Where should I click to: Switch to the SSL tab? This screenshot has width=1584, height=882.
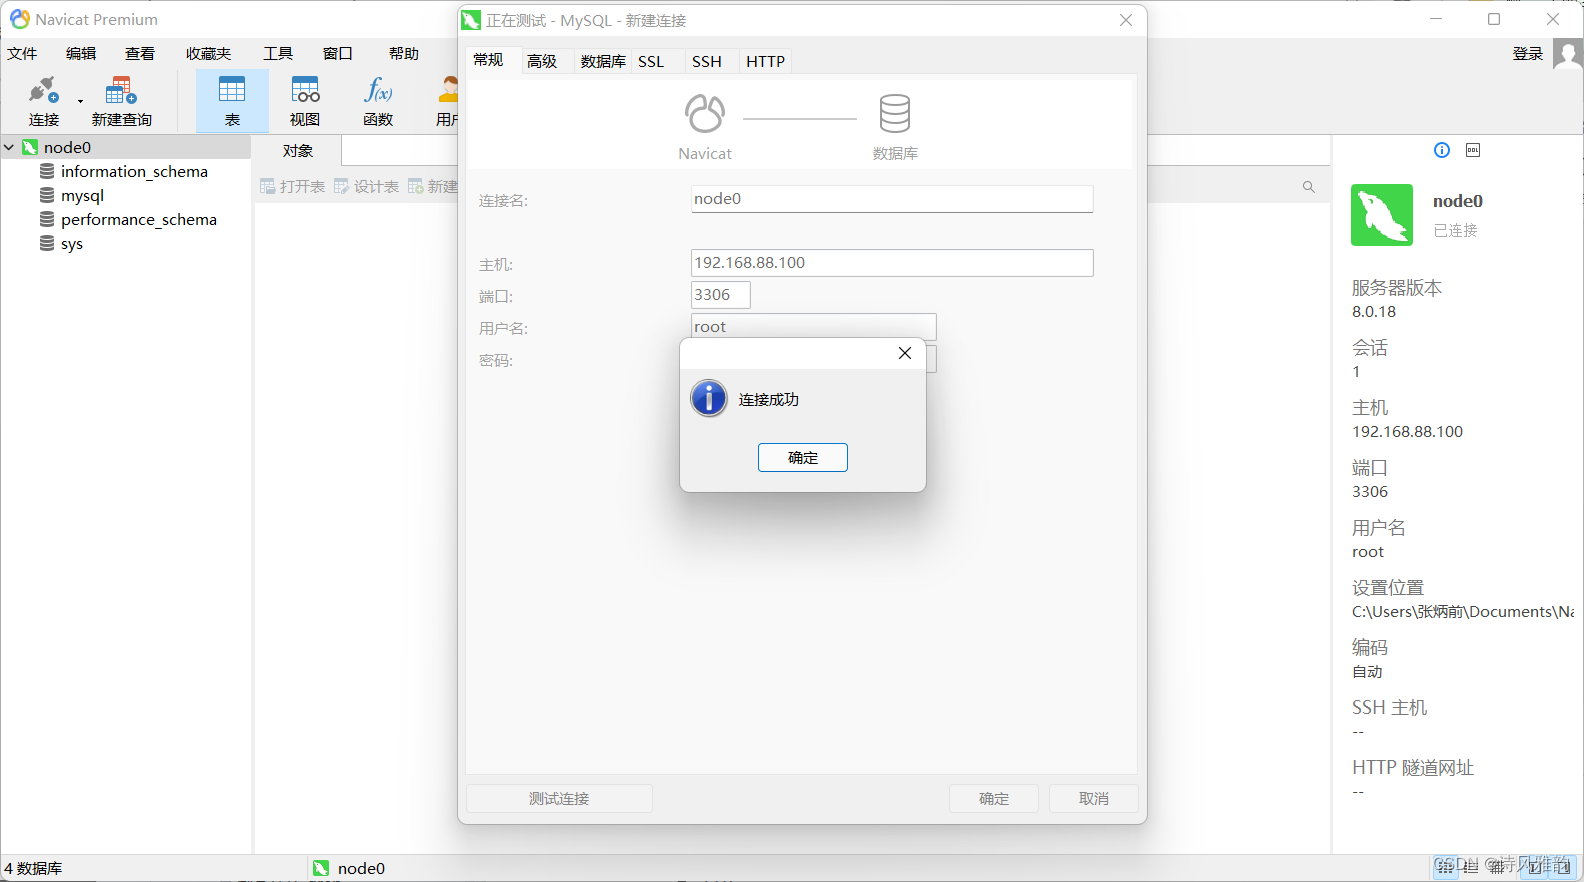click(651, 61)
